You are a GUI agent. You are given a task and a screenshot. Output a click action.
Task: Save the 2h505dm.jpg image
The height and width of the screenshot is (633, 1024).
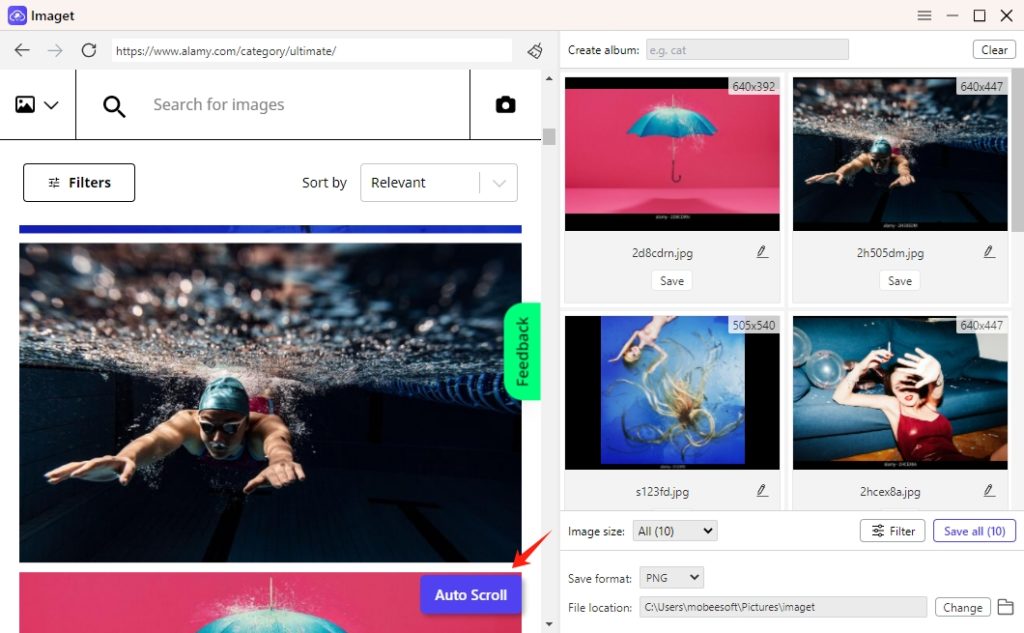coord(899,280)
